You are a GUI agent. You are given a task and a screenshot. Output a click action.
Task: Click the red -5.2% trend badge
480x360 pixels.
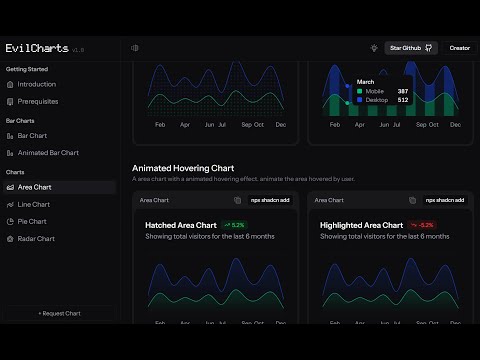coord(422,225)
